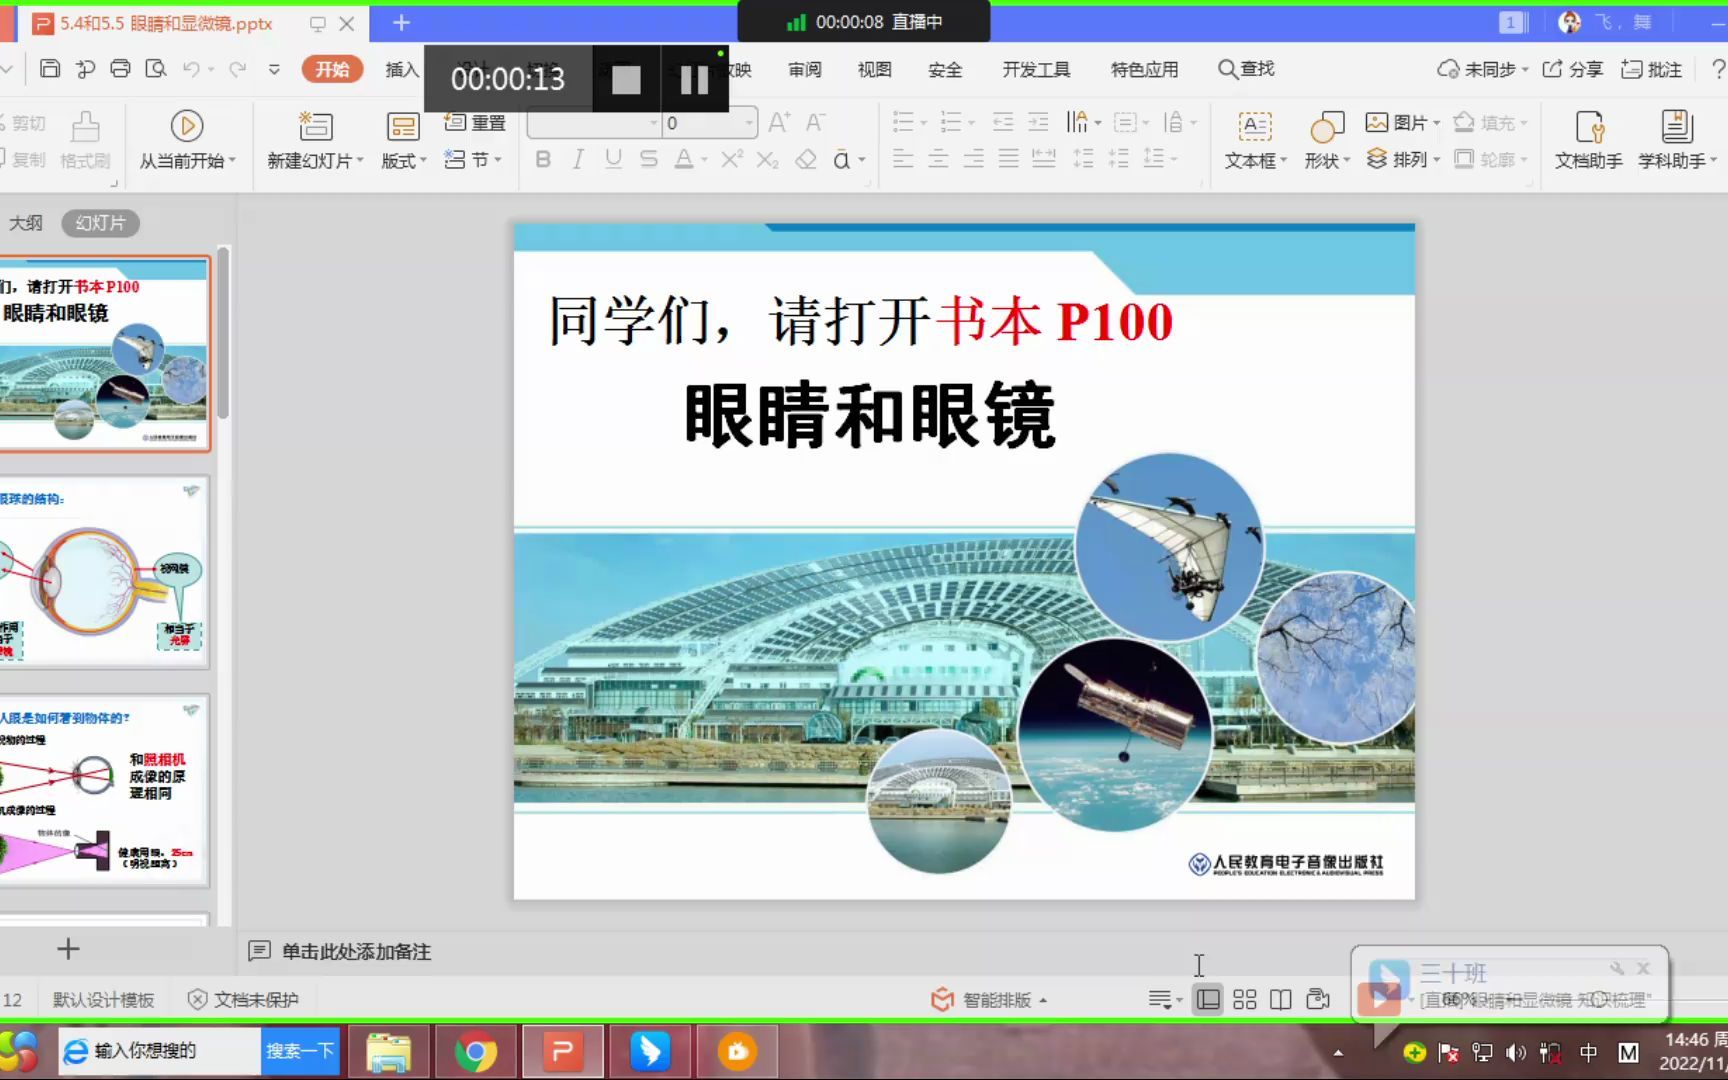Open the 未同步 sync status dropdown
This screenshot has width=1728, height=1080.
pos(1483,69)
